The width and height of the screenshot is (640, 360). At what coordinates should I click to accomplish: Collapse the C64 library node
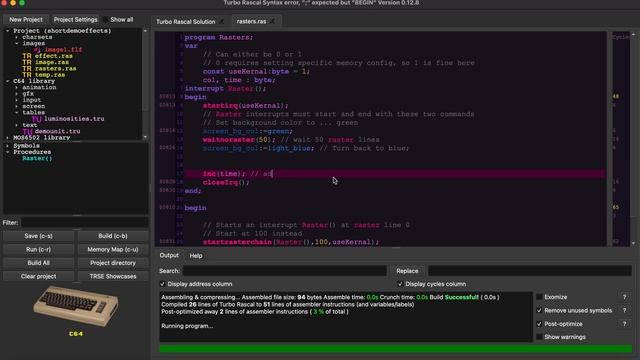coord(7,81)
